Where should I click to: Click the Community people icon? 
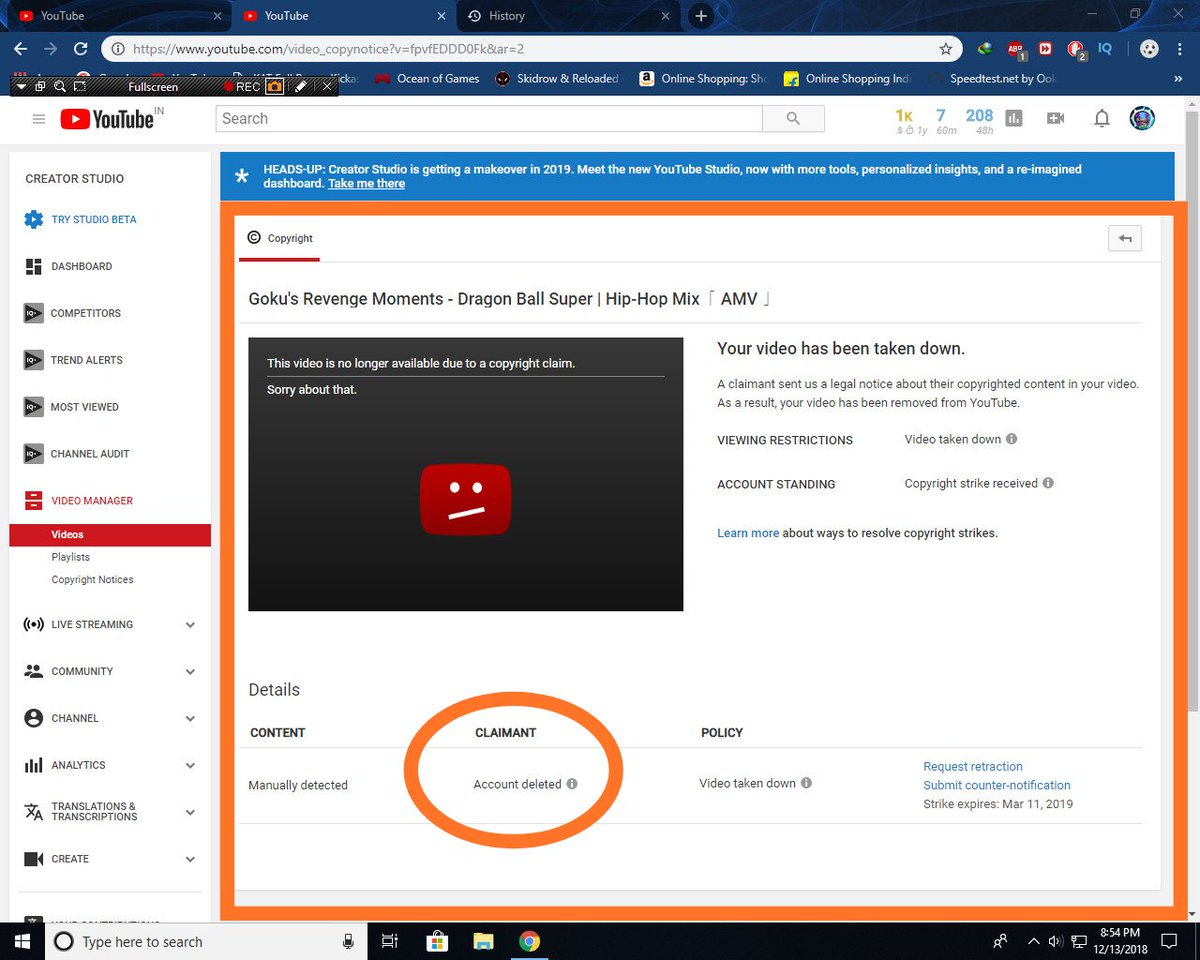coord(33,671)
